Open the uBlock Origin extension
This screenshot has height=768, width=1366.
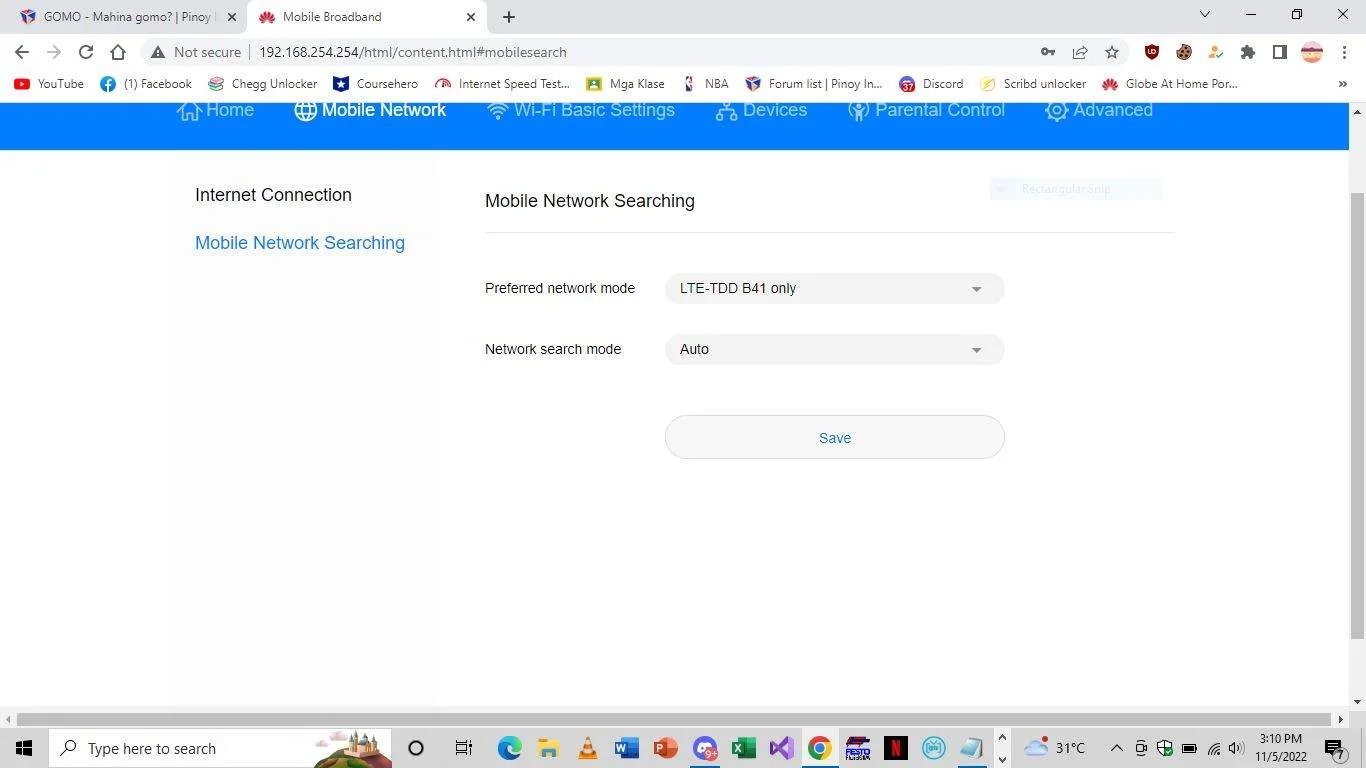click(1152, 52)
